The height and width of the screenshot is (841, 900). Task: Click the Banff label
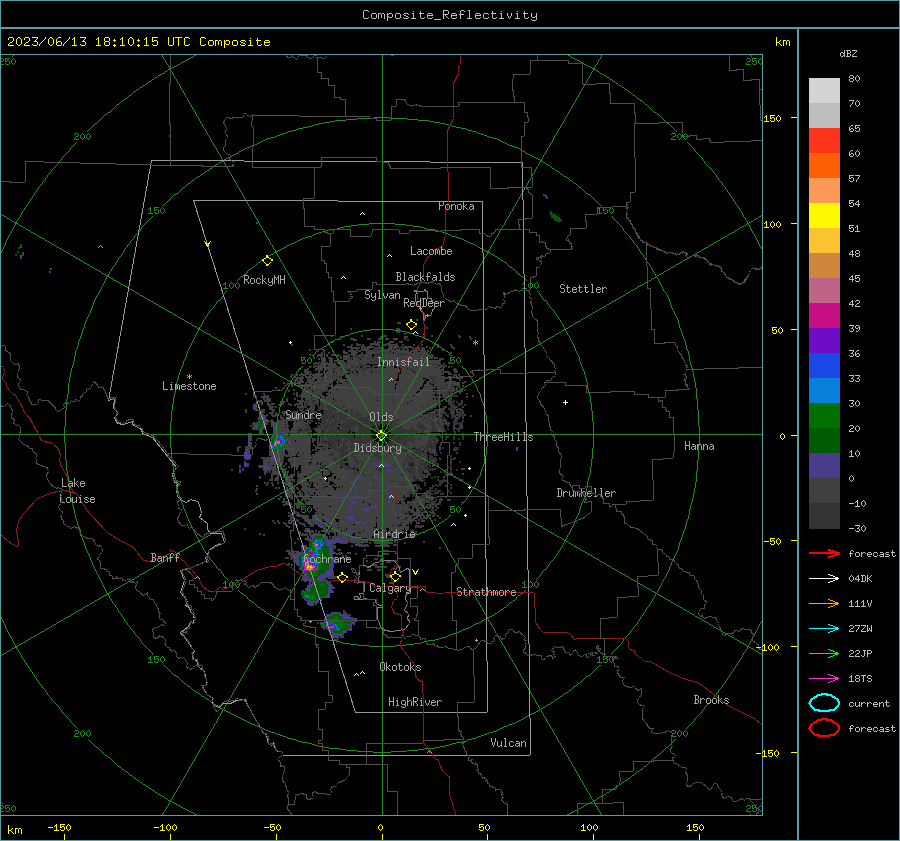click(165, 557)
